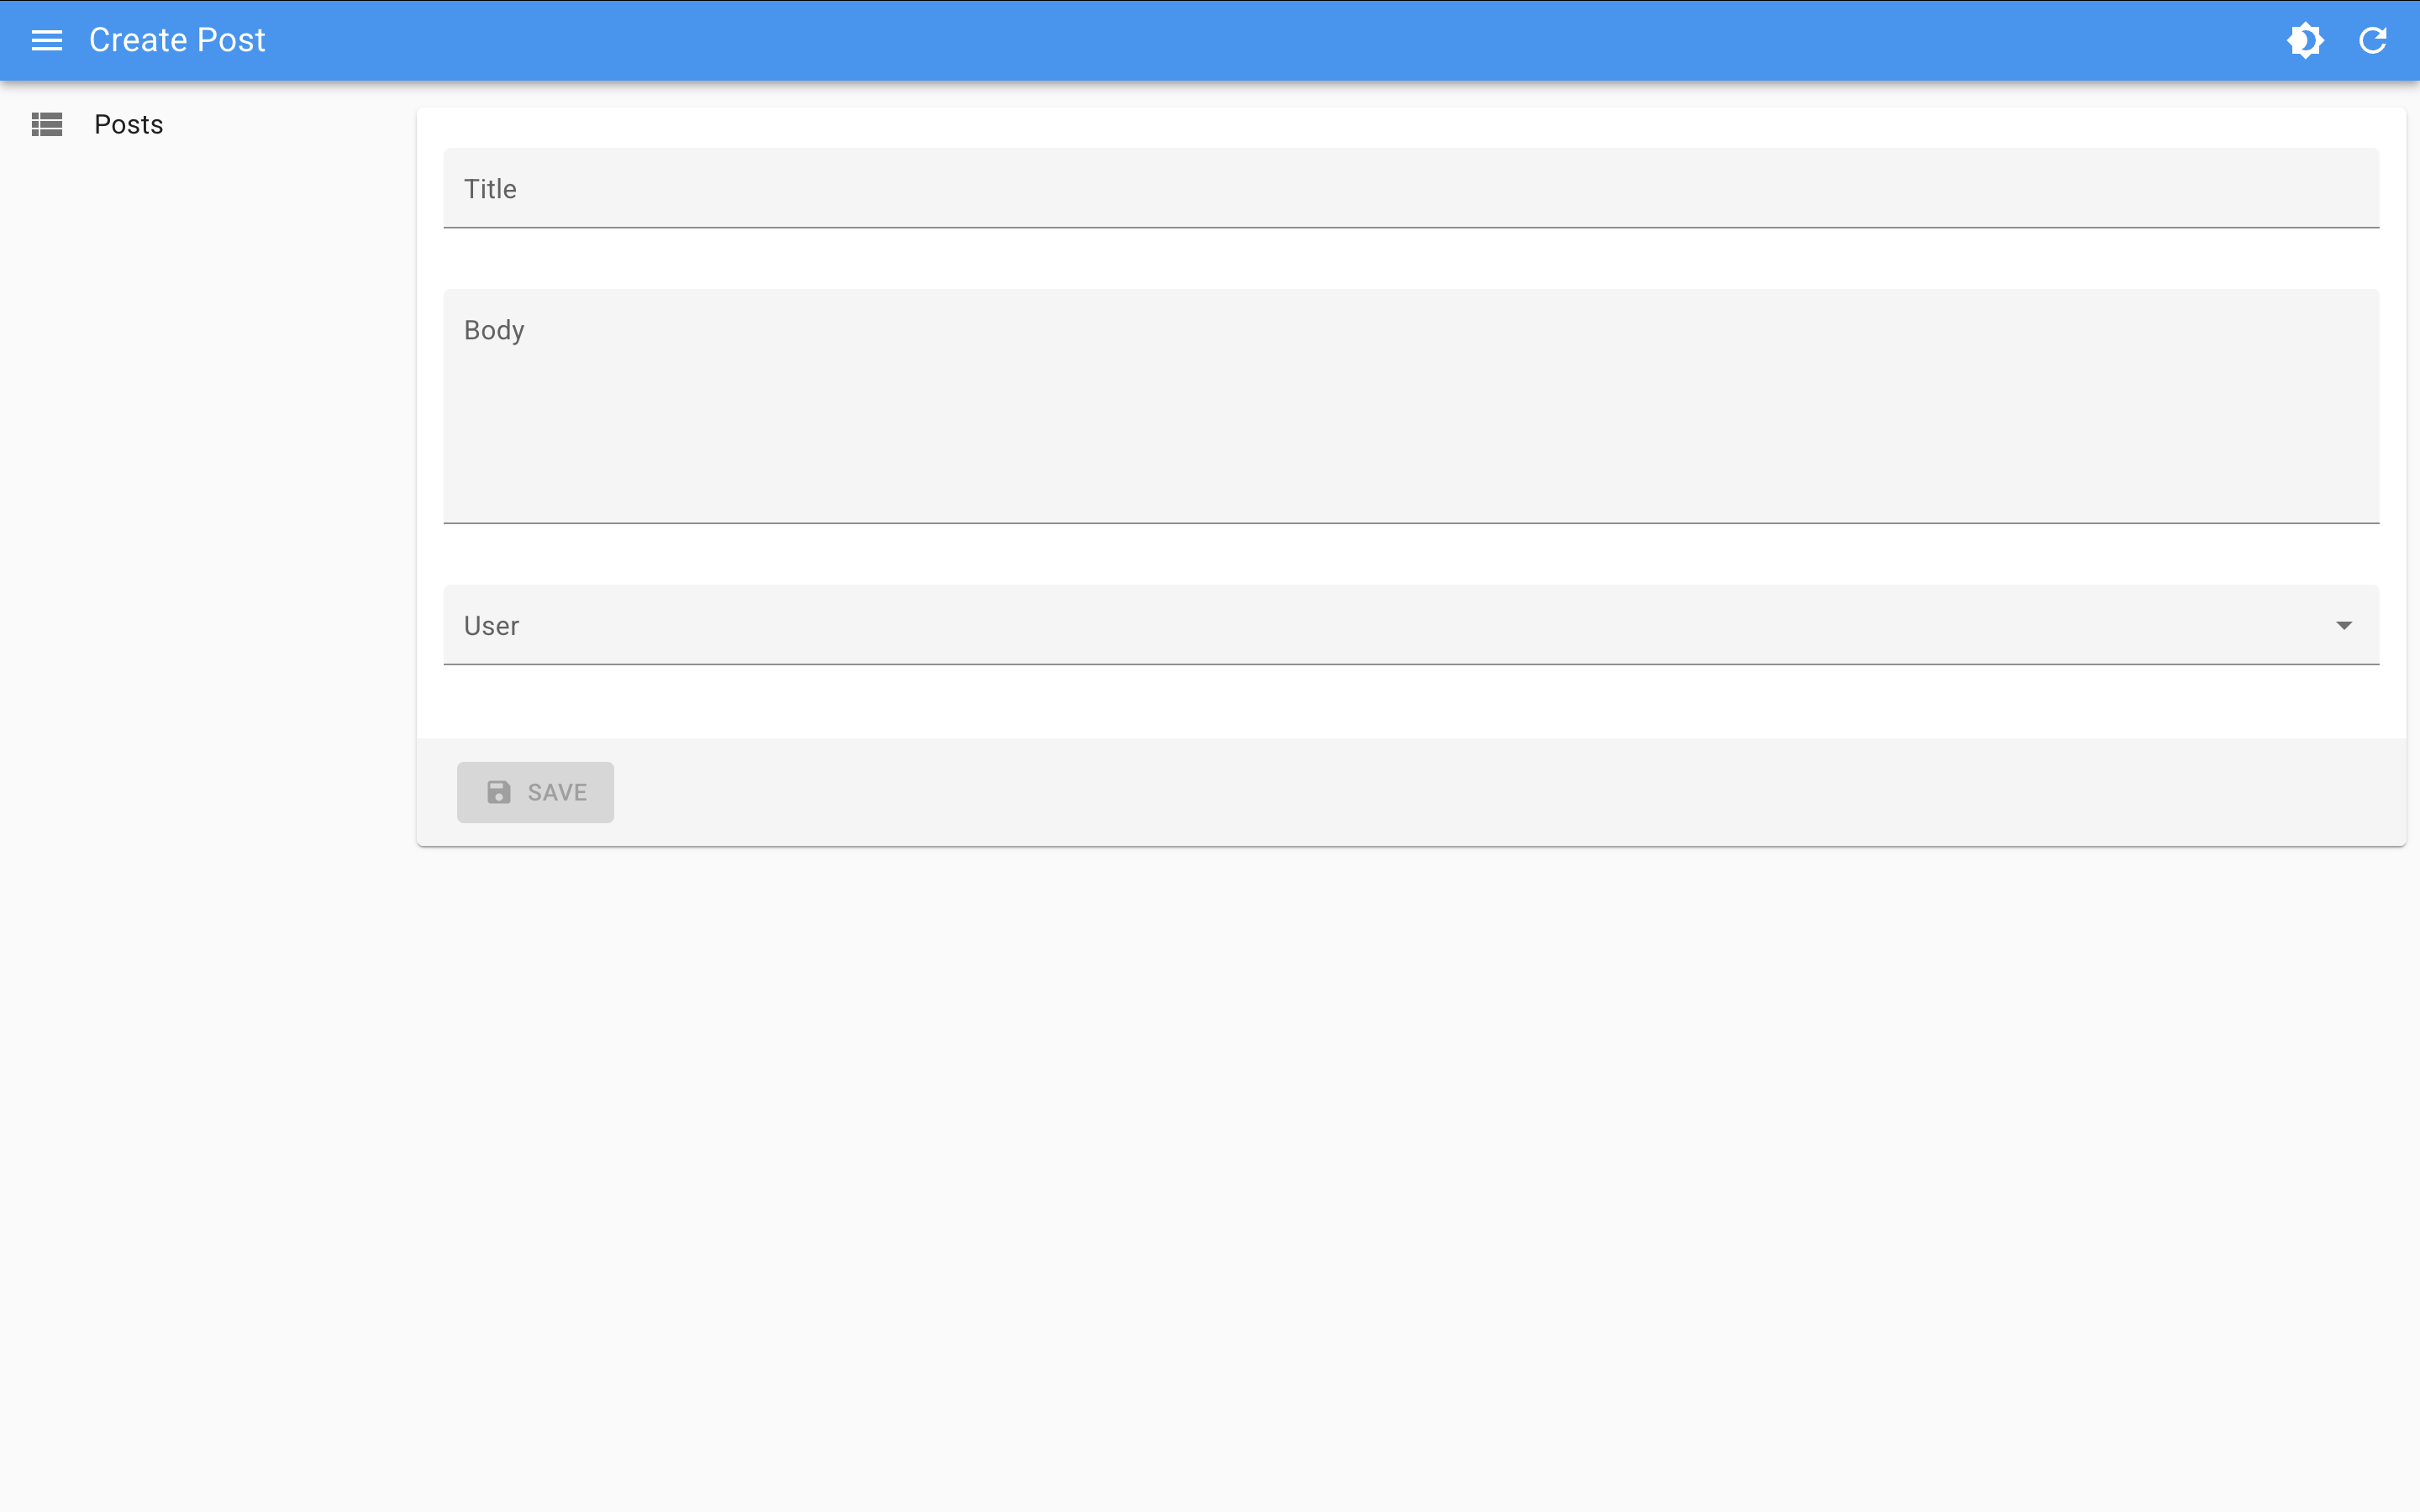The image size is (2420, 1512).
Task: Click the User field label text
Action: [491, 626]
